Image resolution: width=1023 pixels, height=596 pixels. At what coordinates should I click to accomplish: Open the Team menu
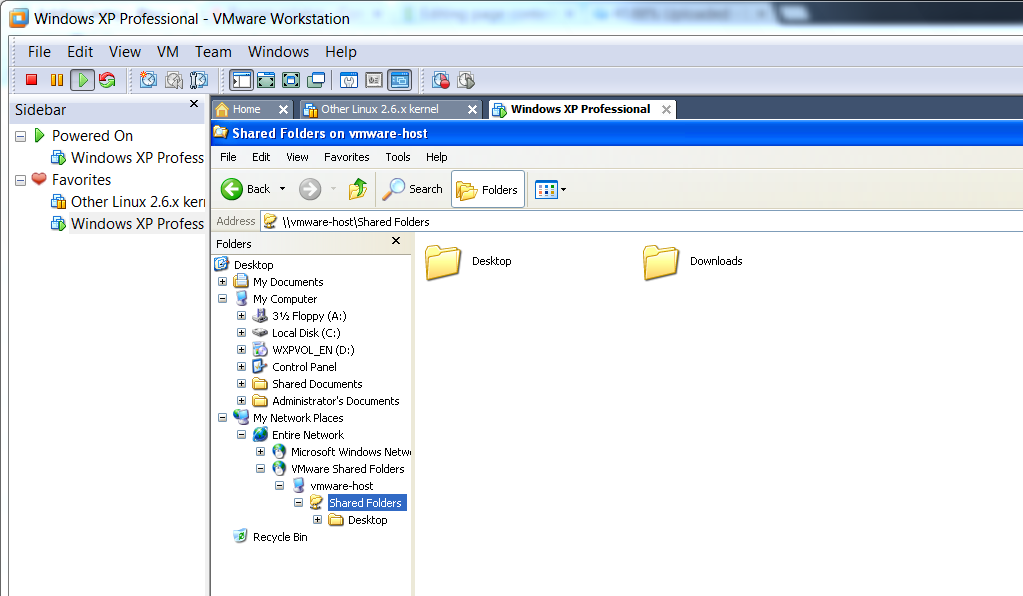(213, 52)
